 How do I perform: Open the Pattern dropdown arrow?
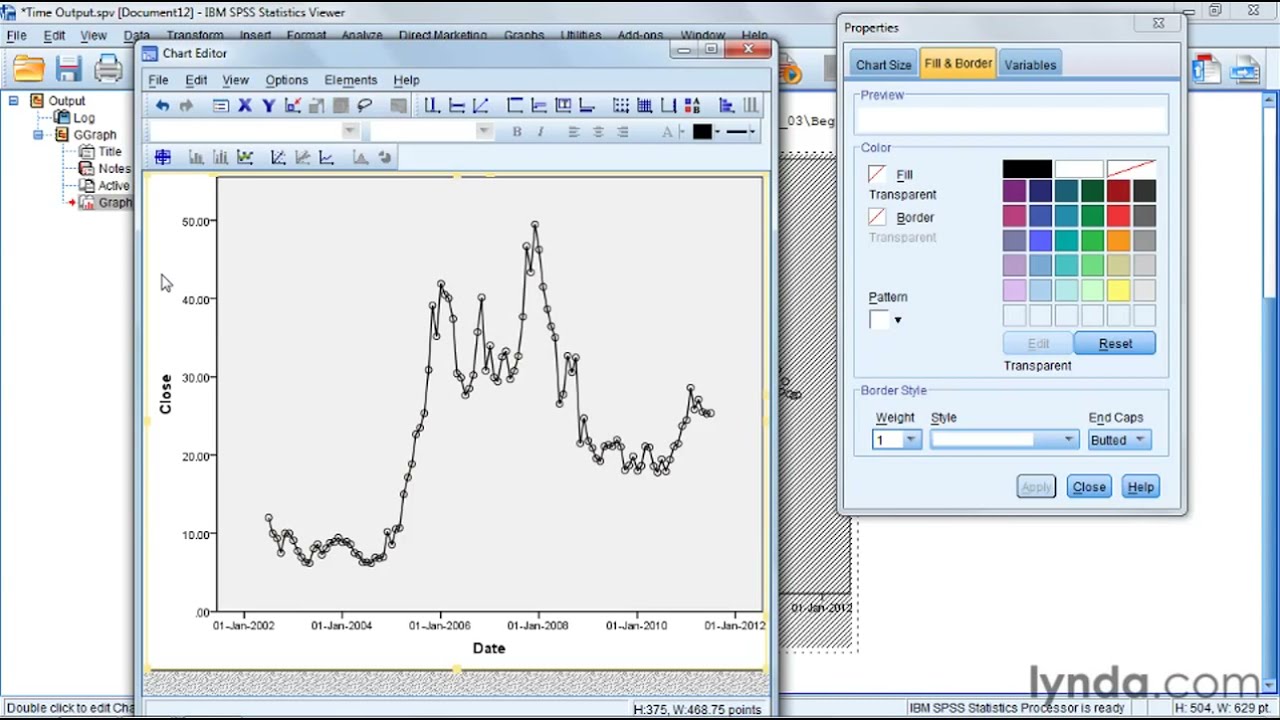[x=897, y=320]
